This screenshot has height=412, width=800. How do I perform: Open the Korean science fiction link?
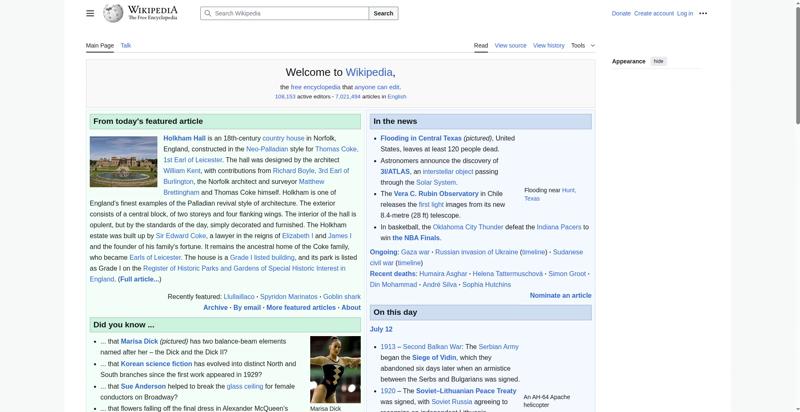click(156, 364)
